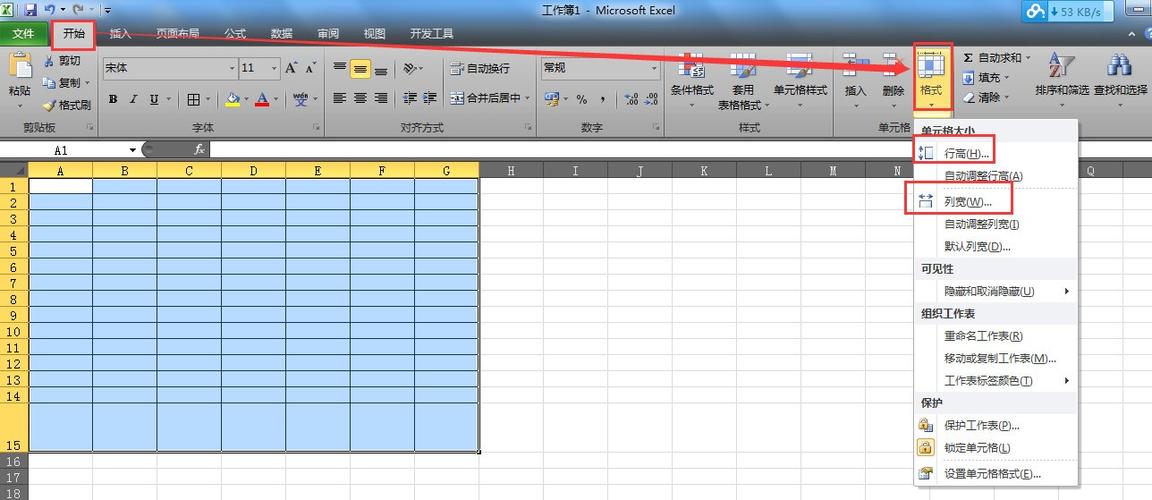Switch to the 页面布局 ribbon tab
This screenshot has height=500, width=1152.
pos(177,34)
